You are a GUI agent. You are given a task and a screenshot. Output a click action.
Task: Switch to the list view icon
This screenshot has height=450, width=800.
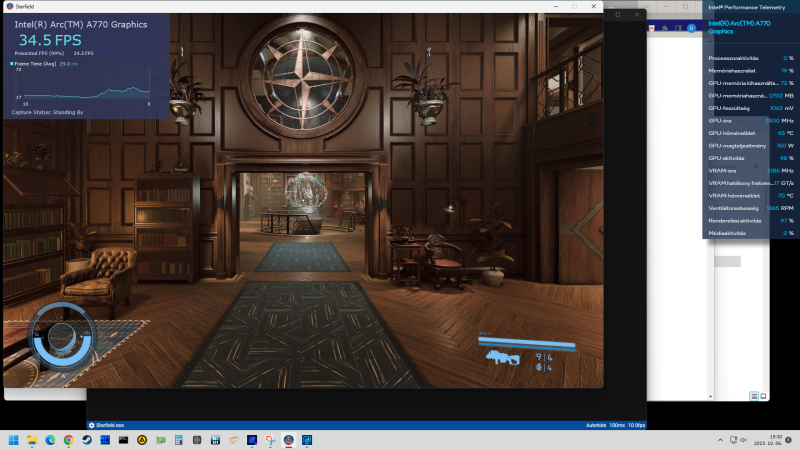[x=754, y=396]
